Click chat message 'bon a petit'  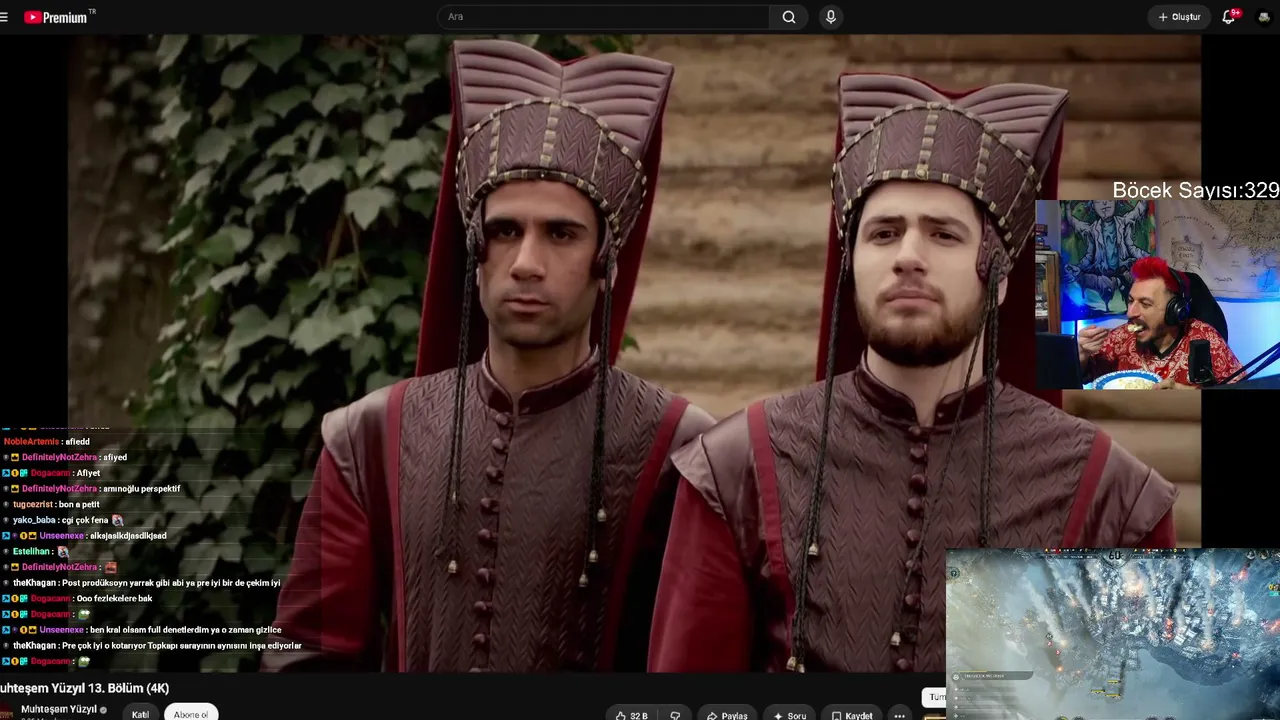79,504
